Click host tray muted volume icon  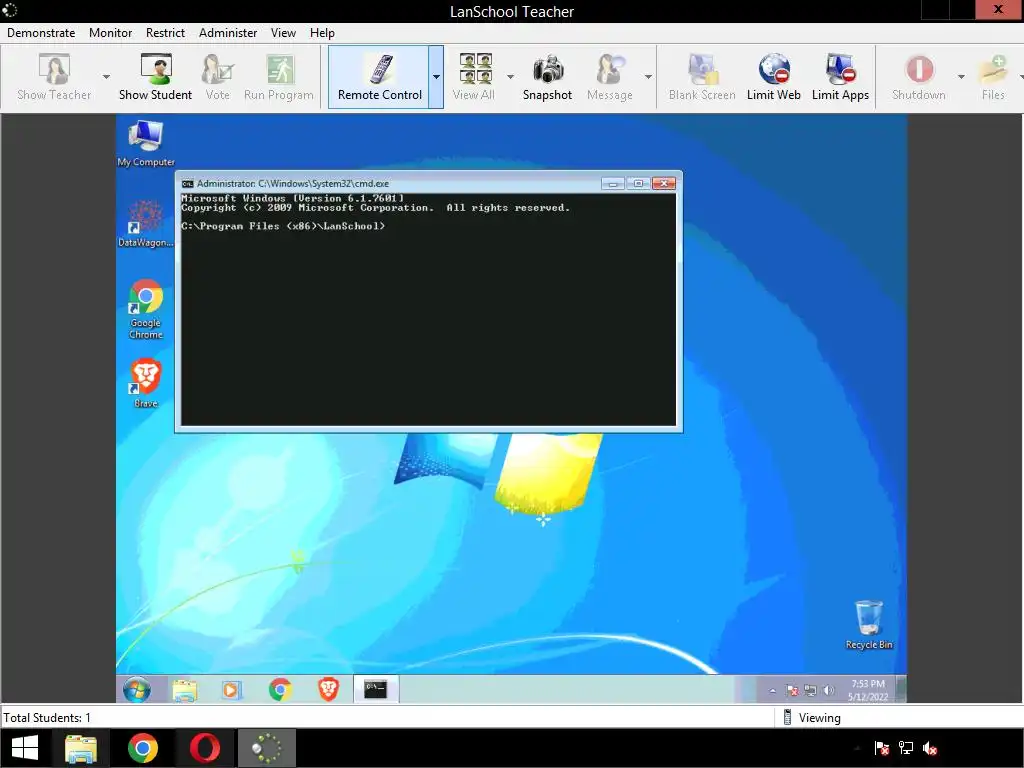[930, 748]
